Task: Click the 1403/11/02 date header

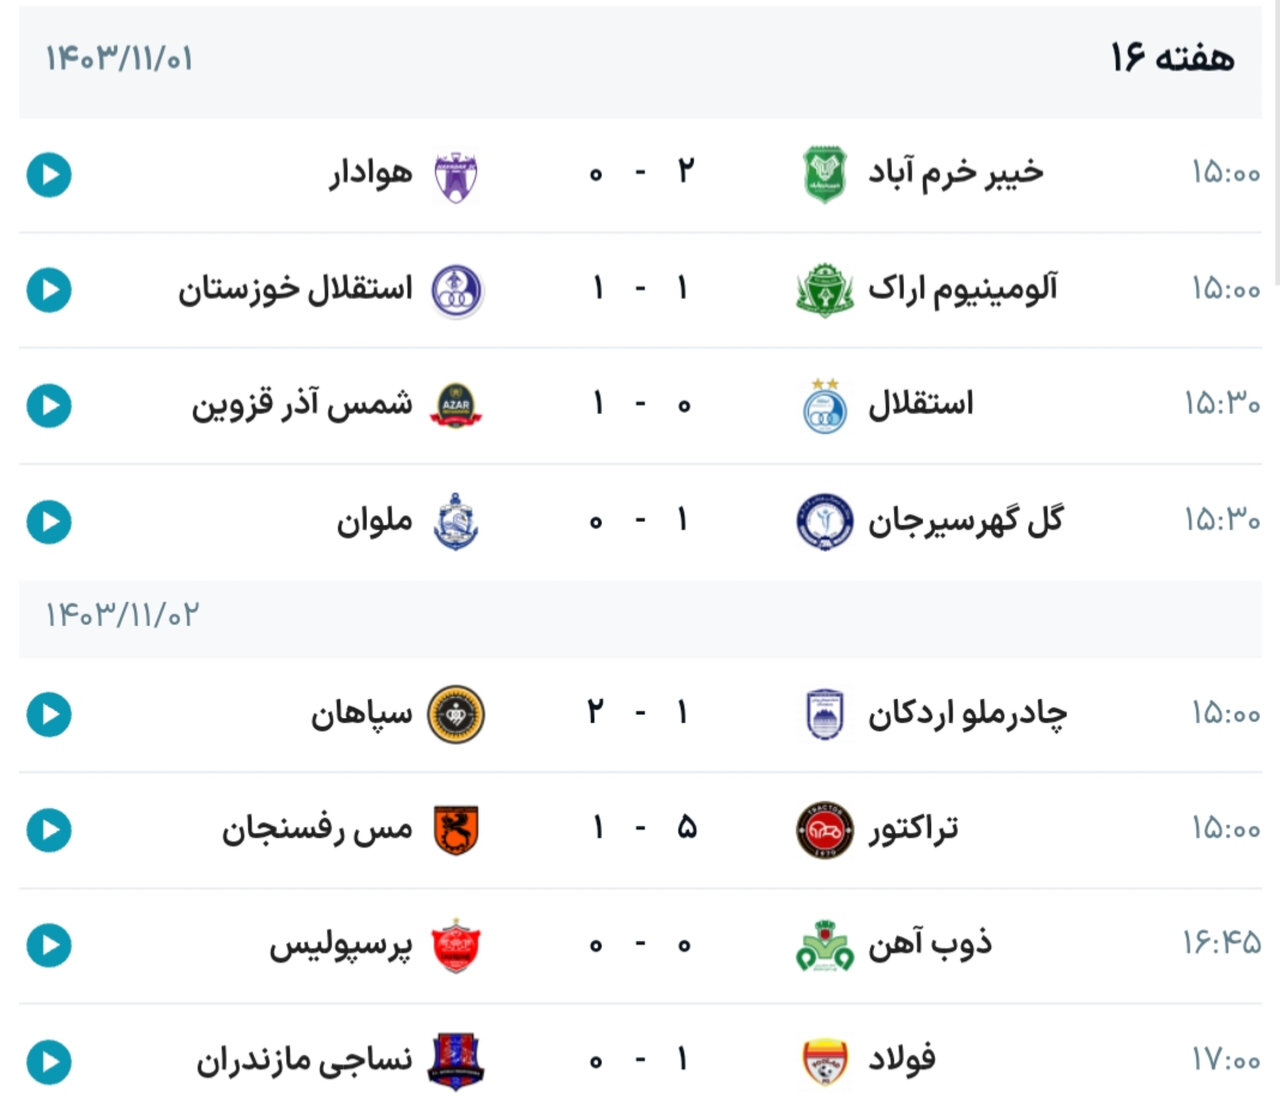Action: coord(122,615)
